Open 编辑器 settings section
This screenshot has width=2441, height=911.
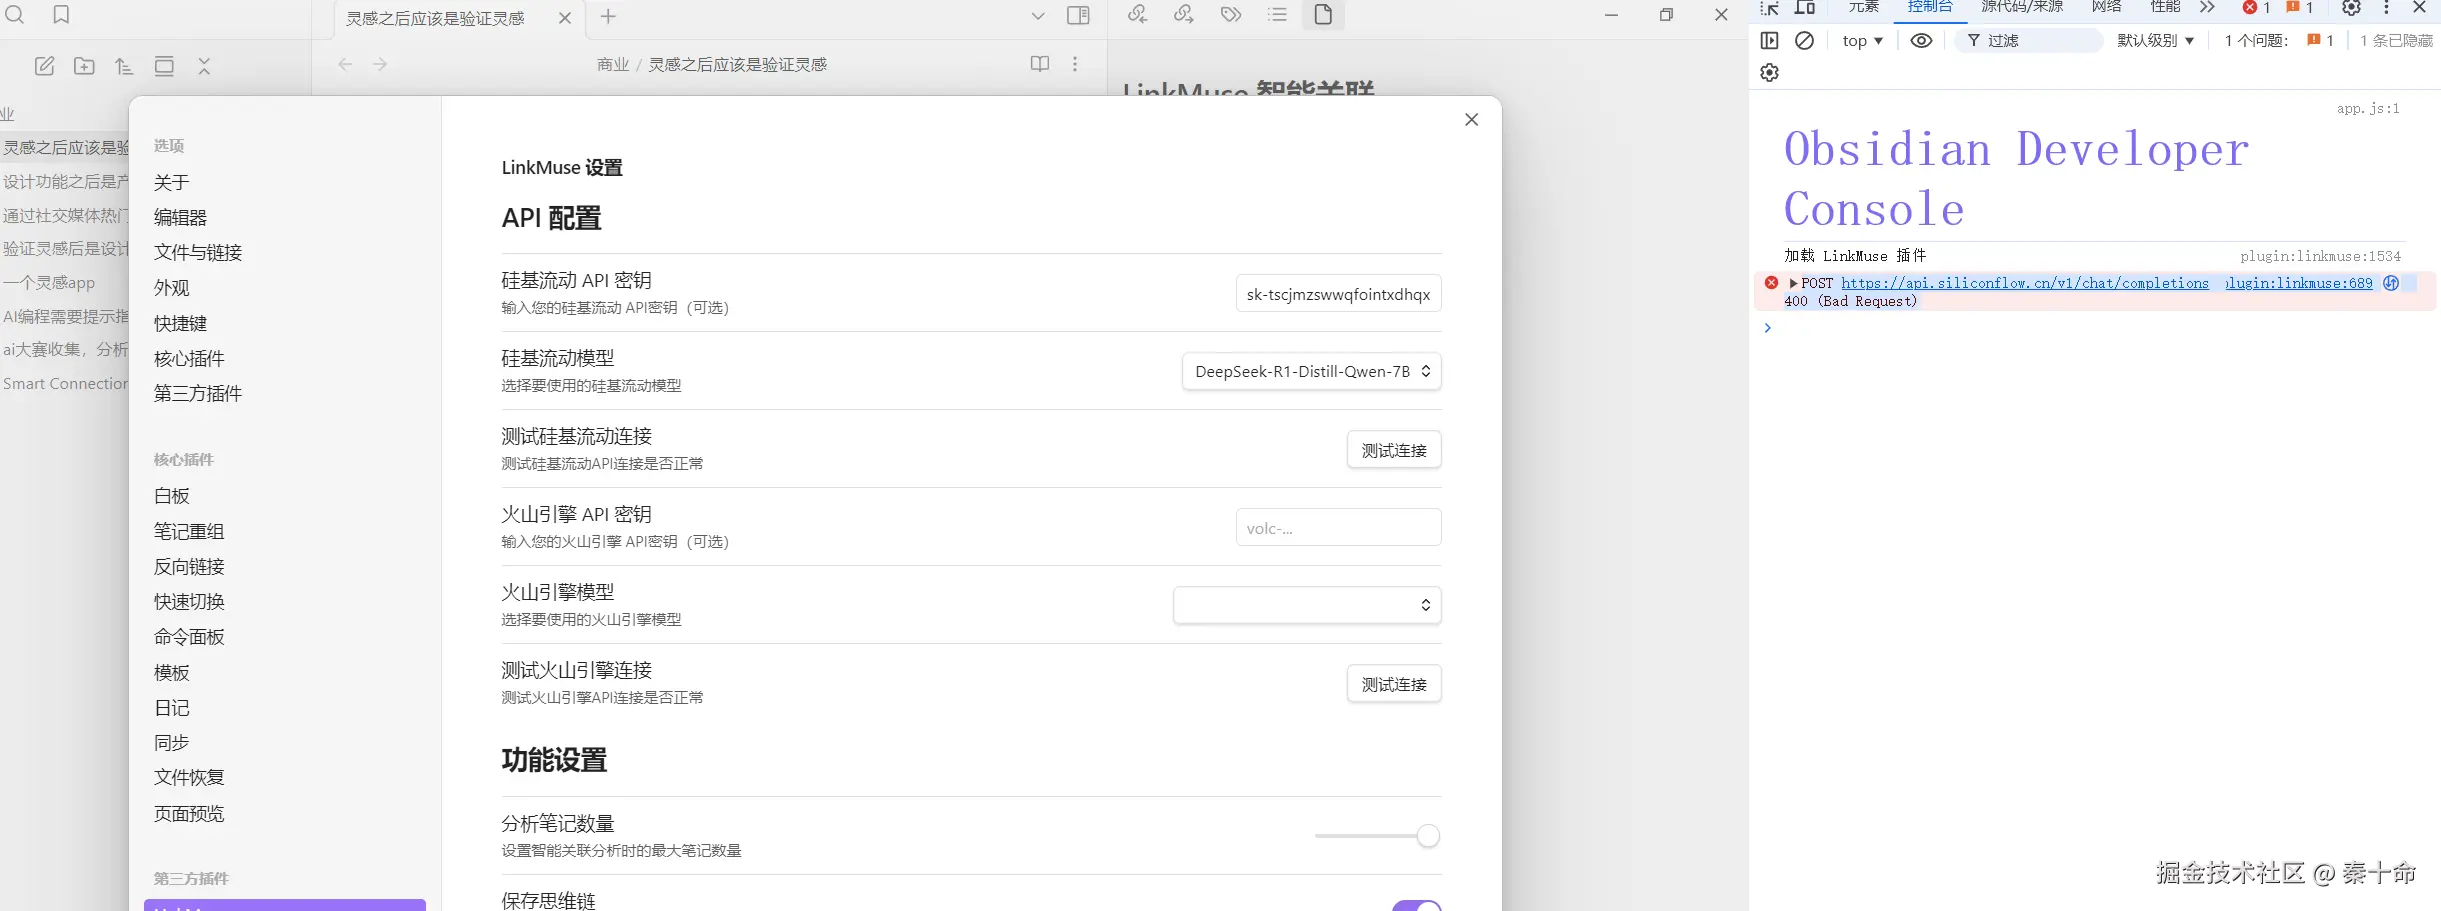180,217
